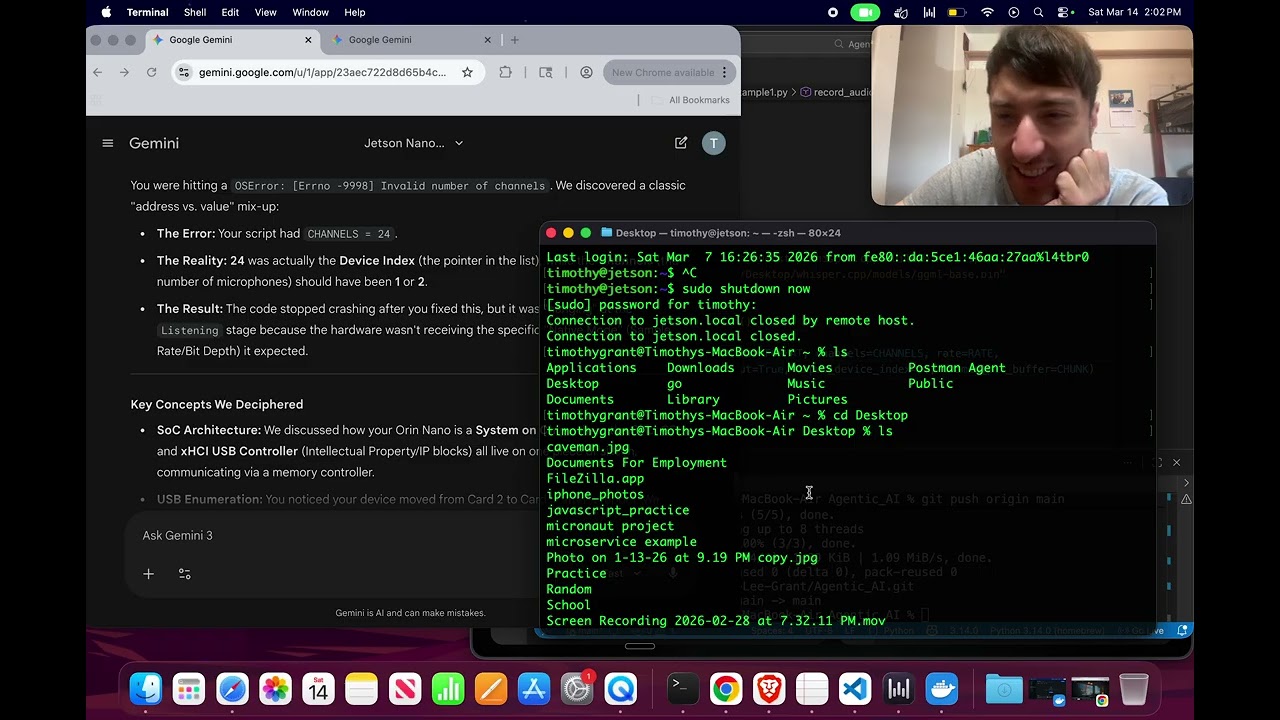Click 'Screen Recording 2026-02-28' line in terminal
Viewport: 1280px width, 720px height.
[x=716, y=621]
